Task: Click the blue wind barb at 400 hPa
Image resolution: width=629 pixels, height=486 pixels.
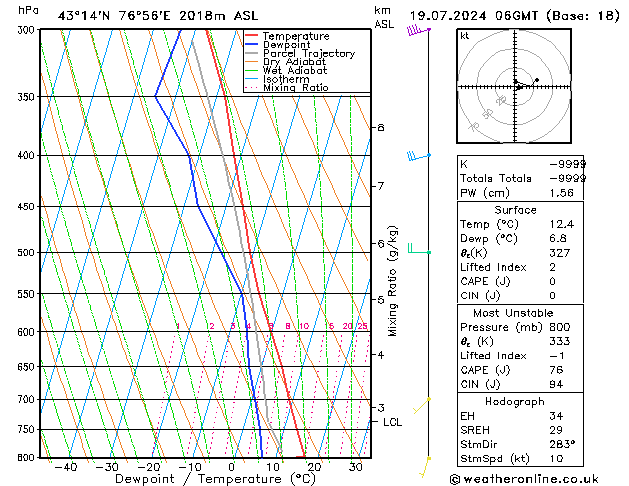Action: coord(416,156)
